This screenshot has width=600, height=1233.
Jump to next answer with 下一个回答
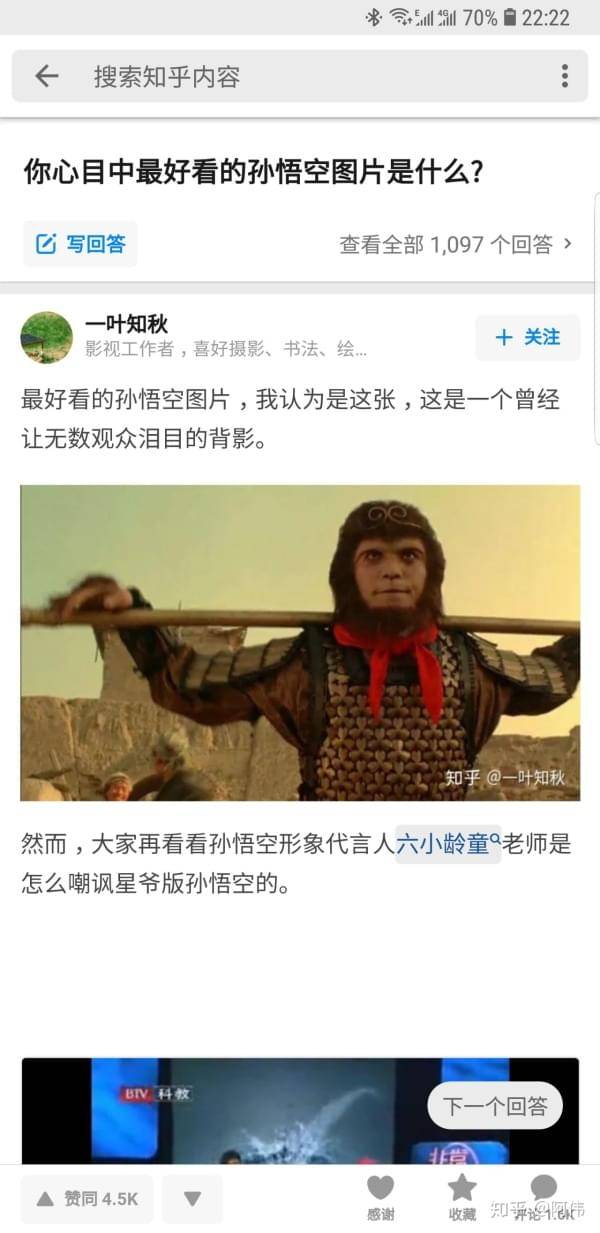[496, 1106]
